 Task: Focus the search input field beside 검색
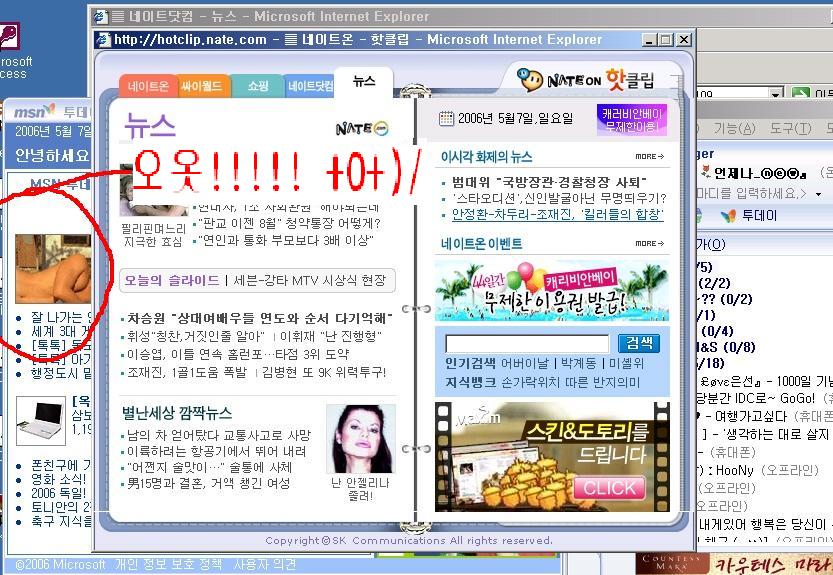click(526, 344)
